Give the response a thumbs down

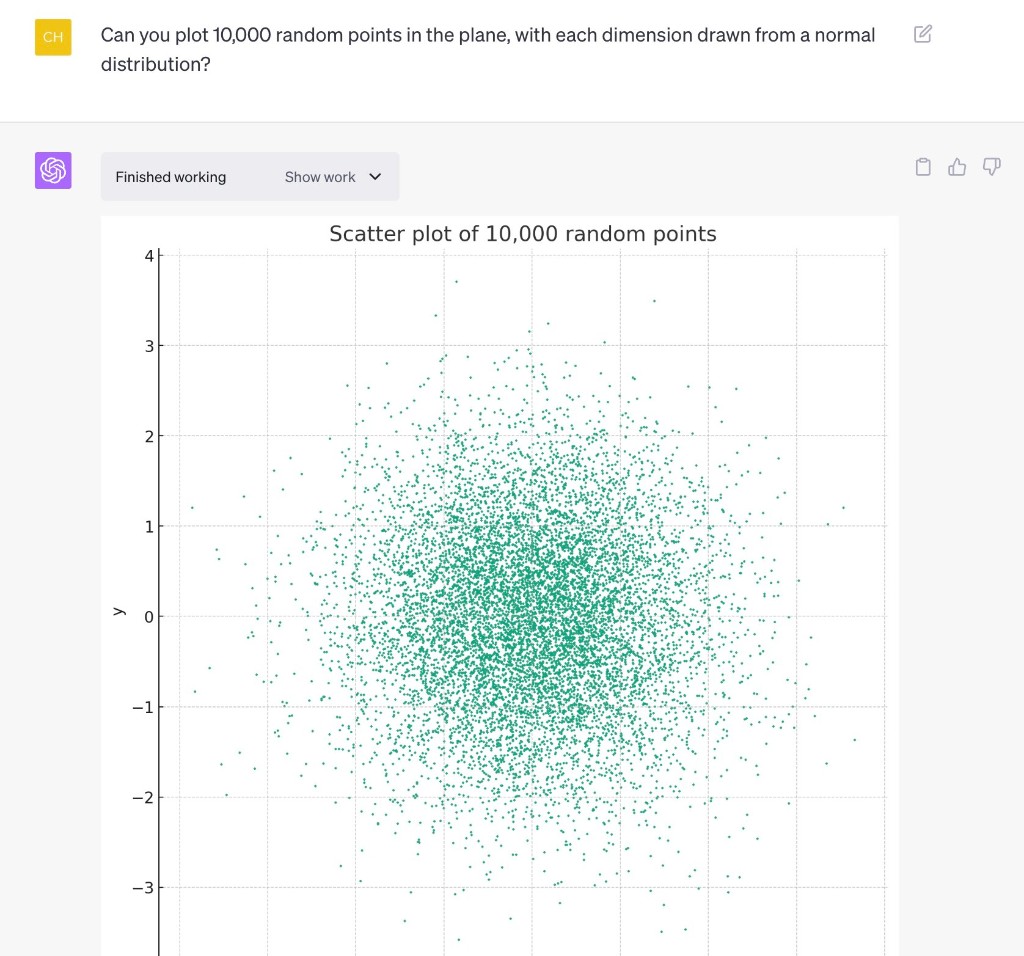991,167
